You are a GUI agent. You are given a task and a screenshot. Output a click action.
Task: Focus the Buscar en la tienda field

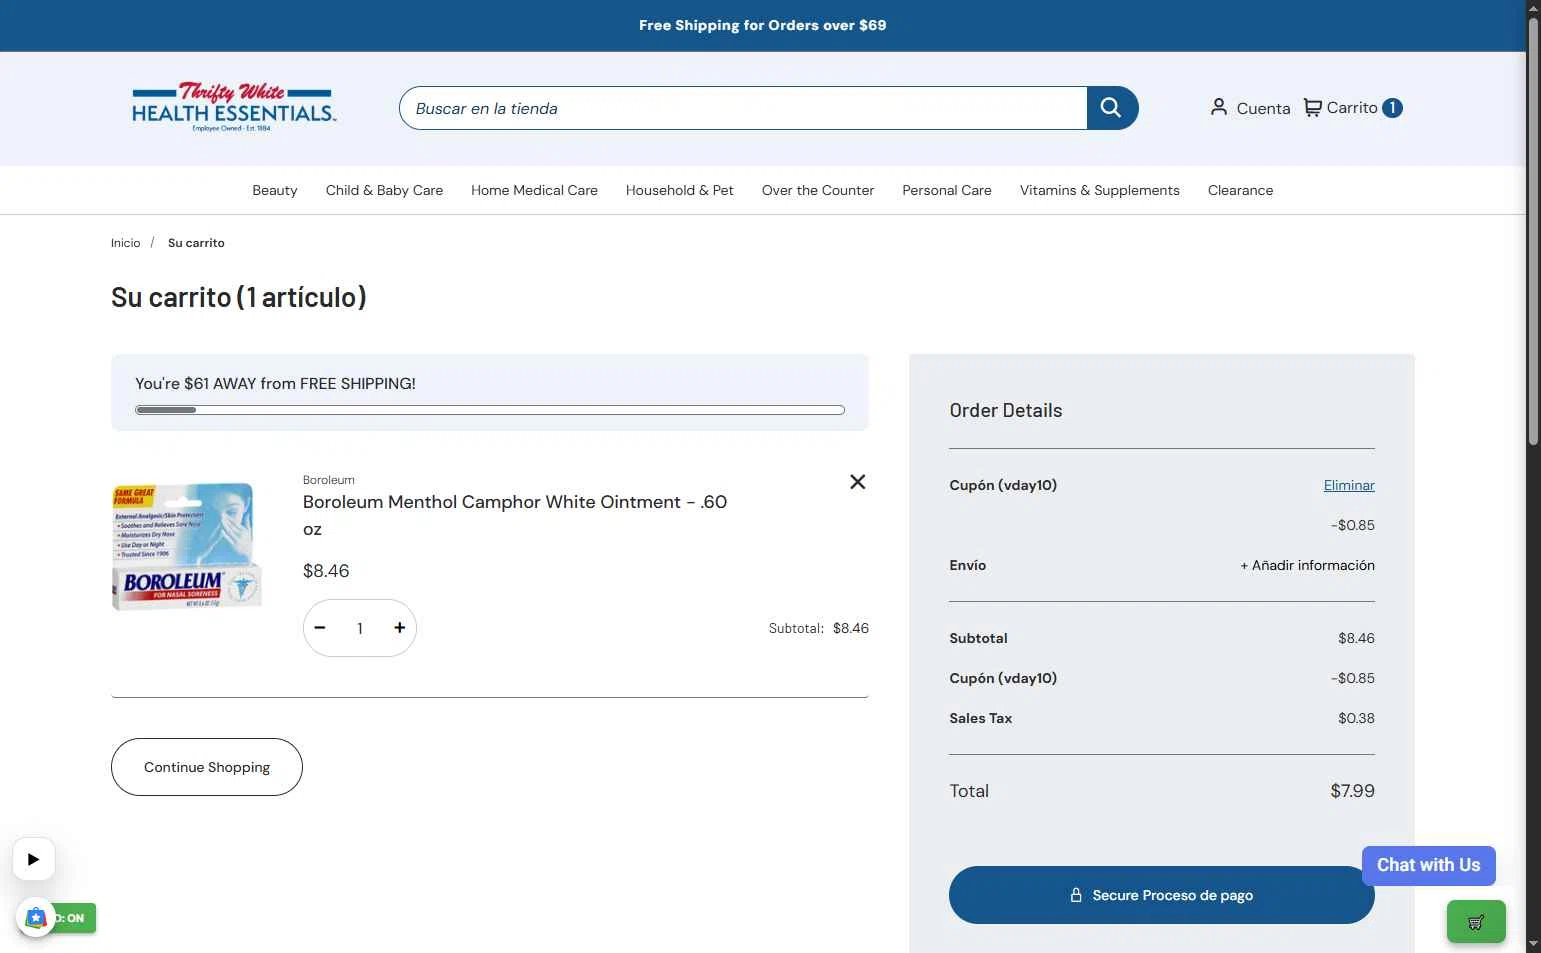pyautogui.click(x=743, y=108)
